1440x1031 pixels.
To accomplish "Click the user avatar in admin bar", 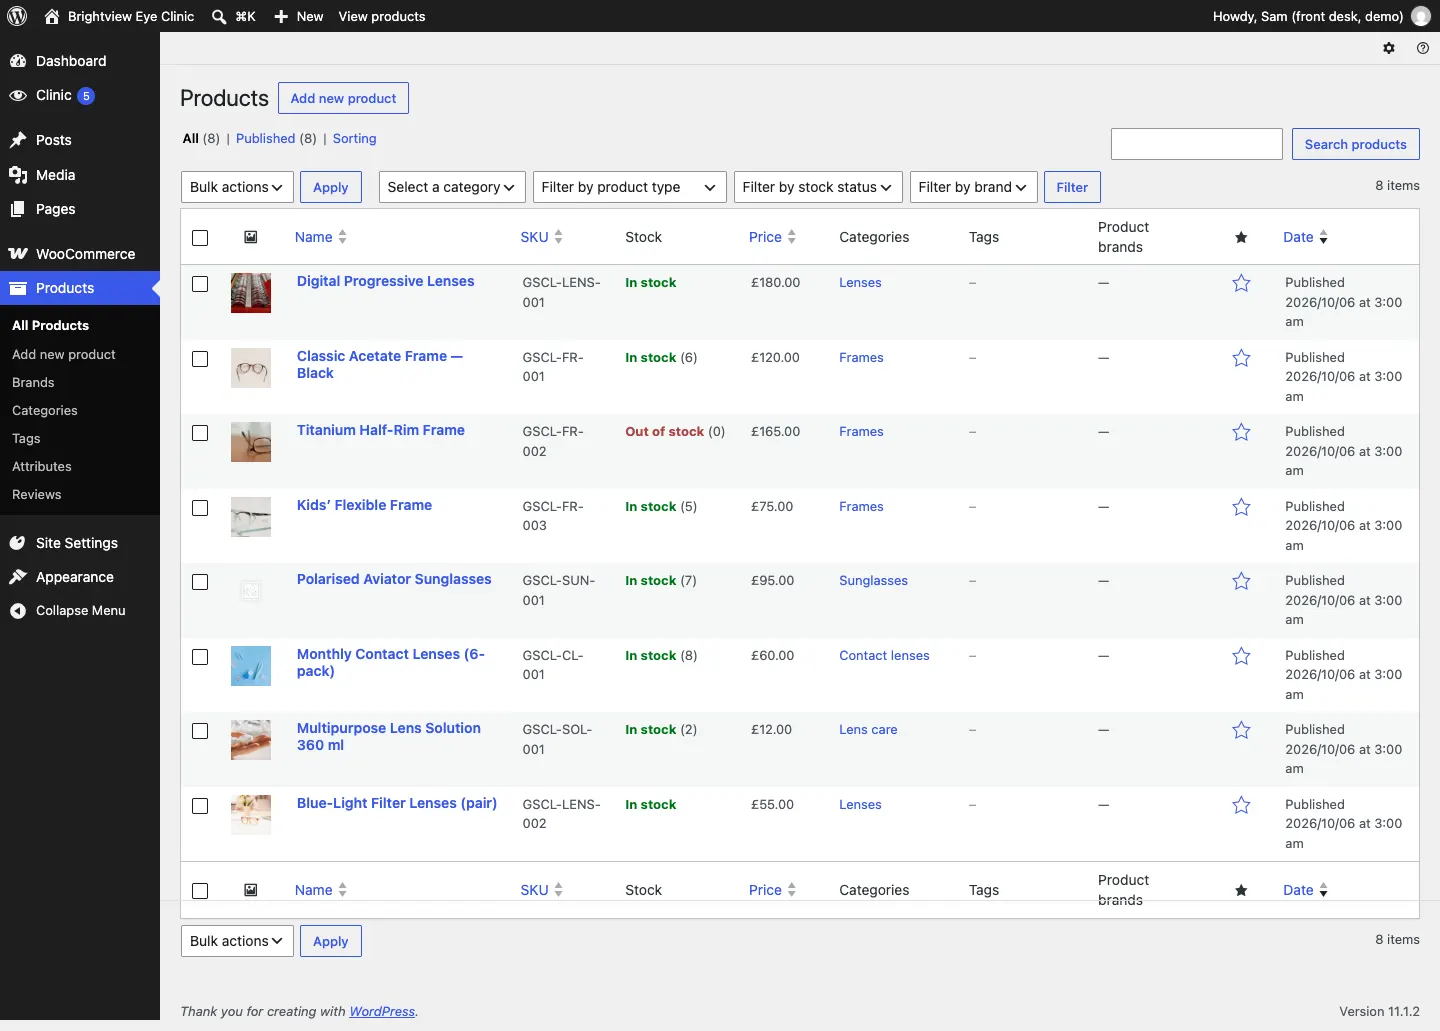I will (x=1421, y=16).
